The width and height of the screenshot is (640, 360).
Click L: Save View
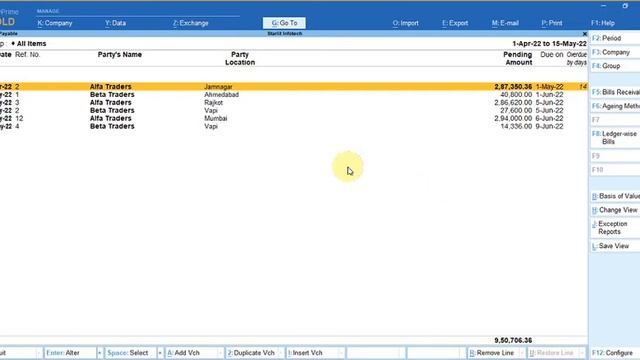point(615,246)
